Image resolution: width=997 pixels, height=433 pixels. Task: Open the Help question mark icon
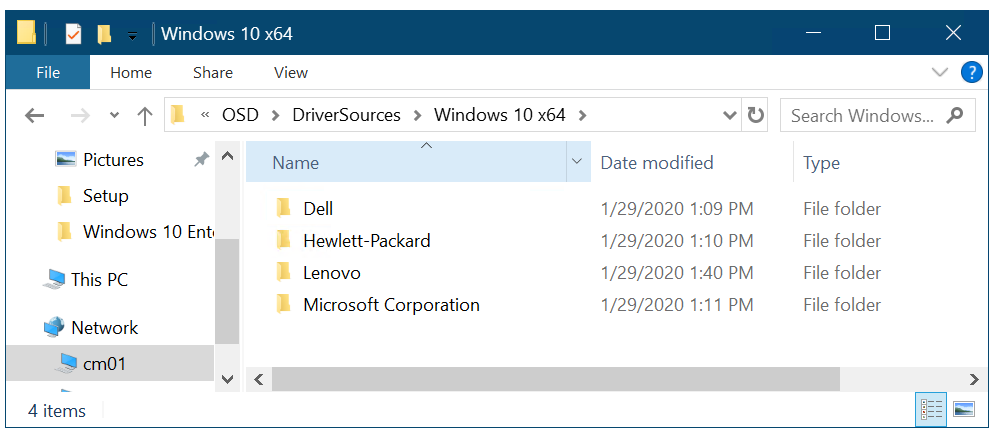click(x=971, y=72)
